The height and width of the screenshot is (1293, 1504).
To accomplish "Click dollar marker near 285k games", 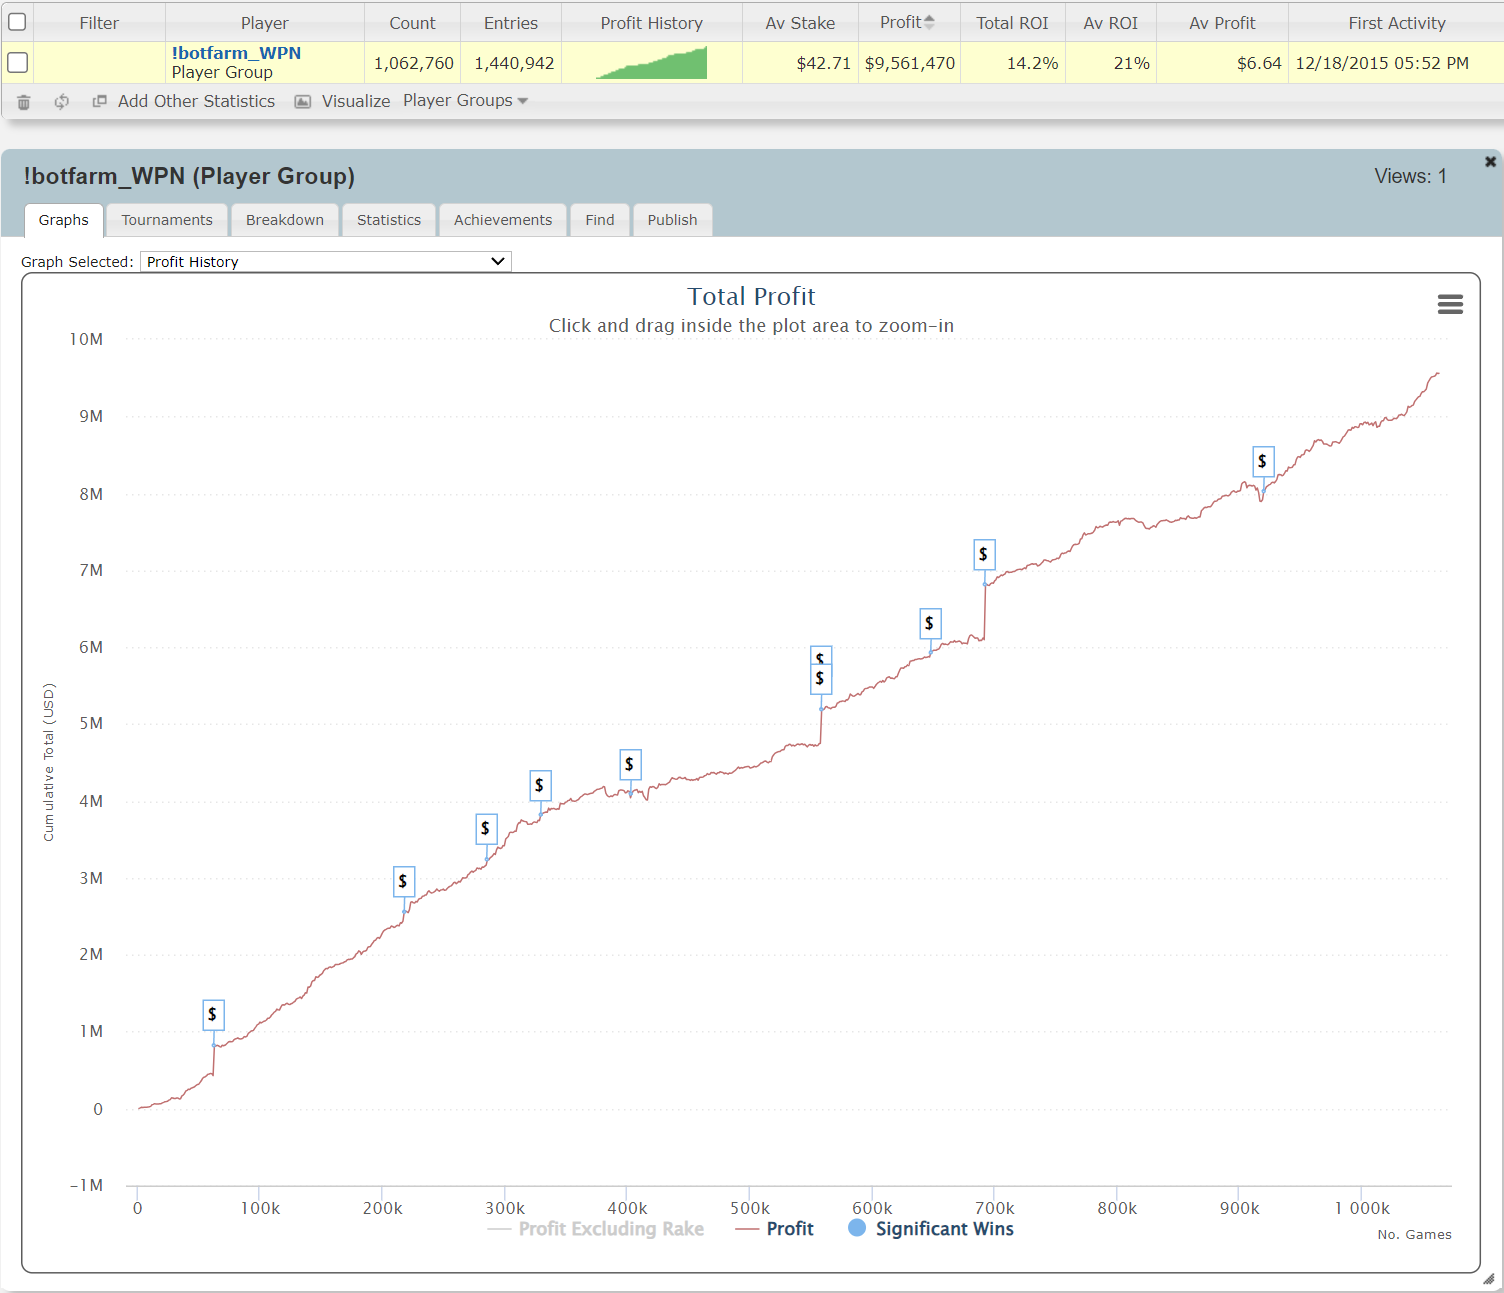I will coord(486,828).
